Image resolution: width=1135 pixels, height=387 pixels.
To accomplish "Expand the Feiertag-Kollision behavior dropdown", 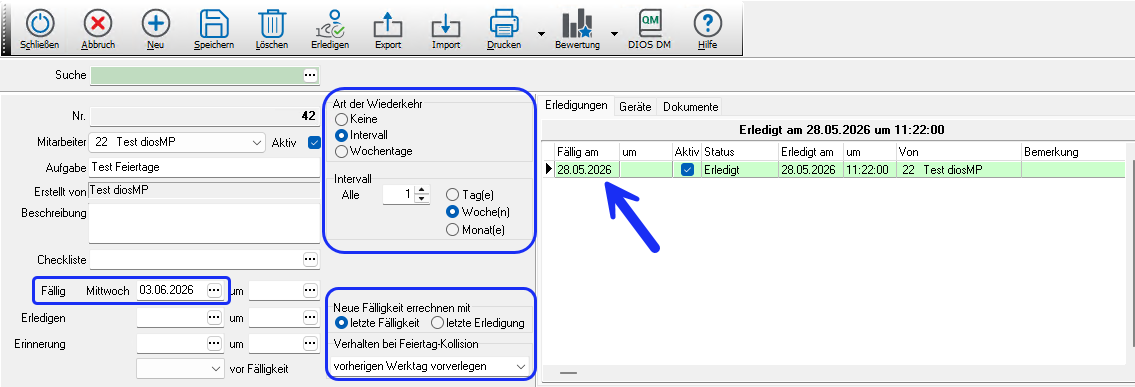I will [520, 367].
